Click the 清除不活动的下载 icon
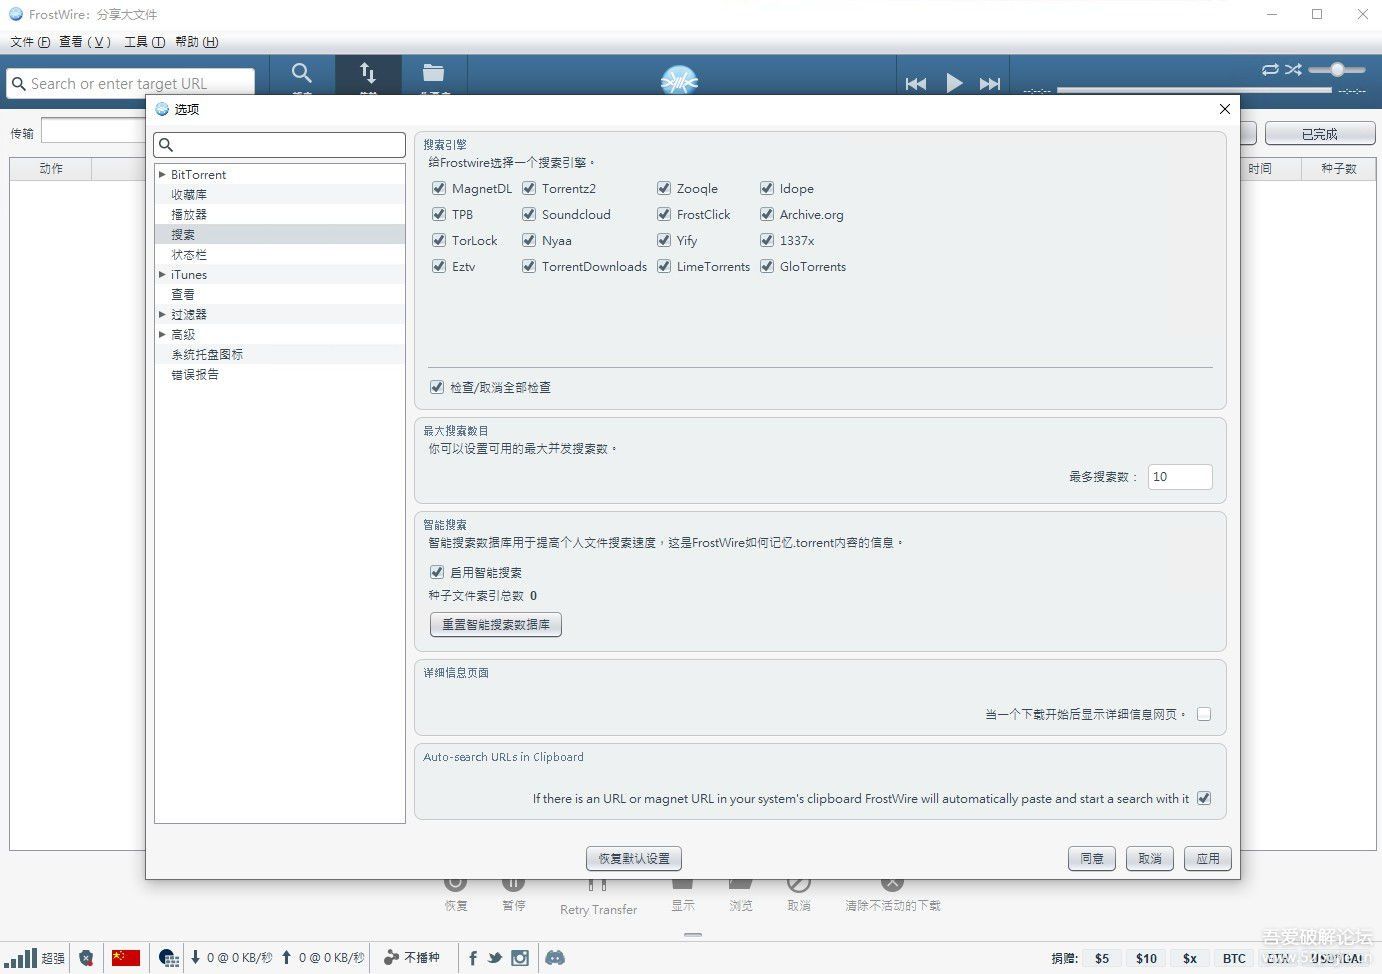Viewport: 1382px width, 974px height. [891, 884]
